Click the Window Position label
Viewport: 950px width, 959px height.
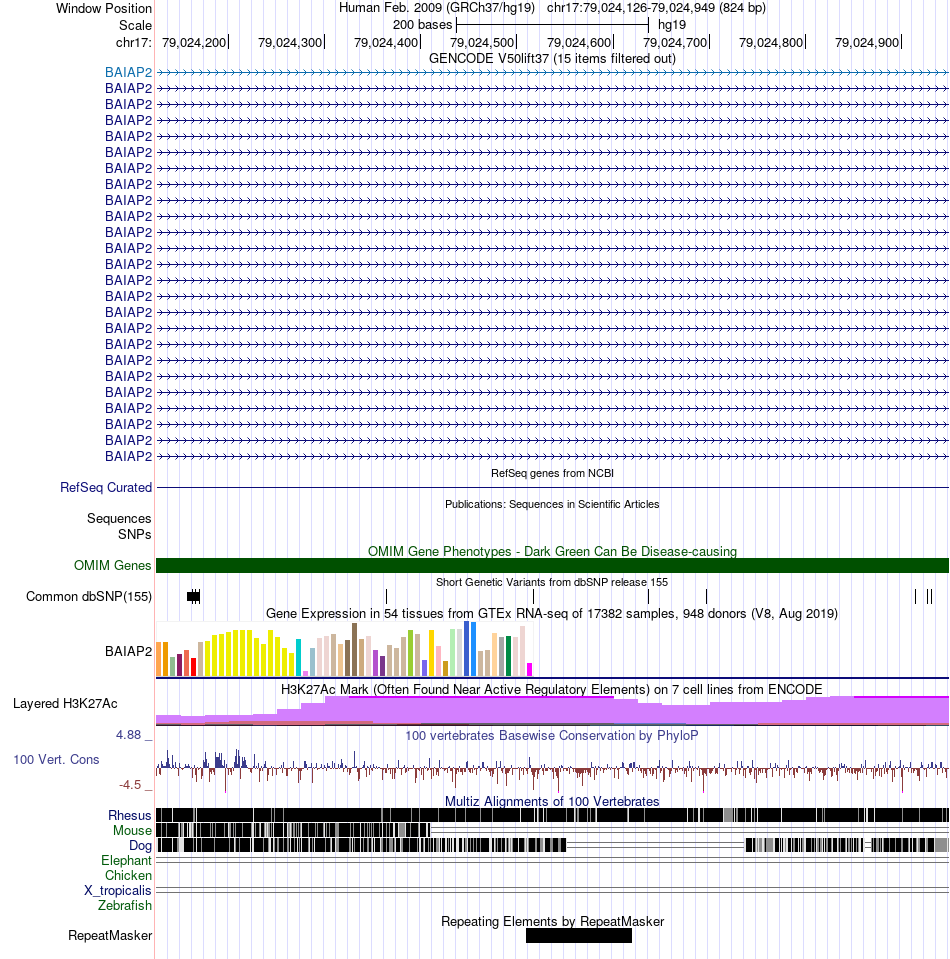(x=103, y=9)
